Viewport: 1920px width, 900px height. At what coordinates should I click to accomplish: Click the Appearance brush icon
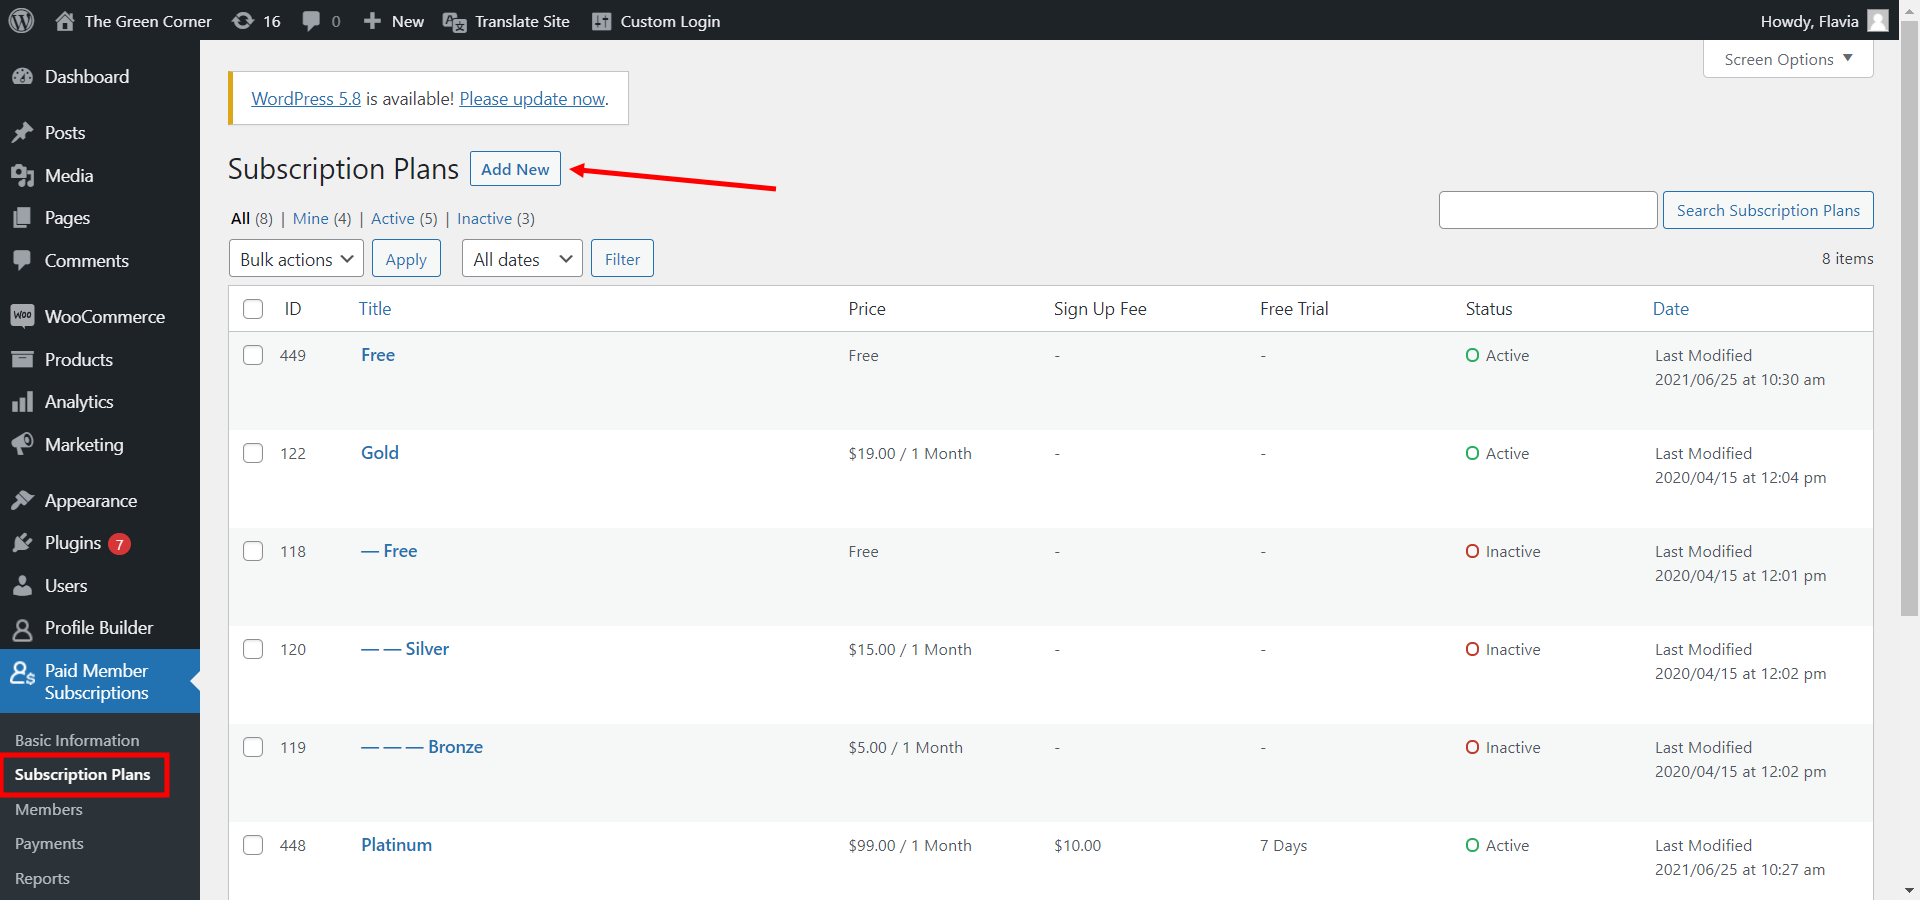[x=22, y=500]
